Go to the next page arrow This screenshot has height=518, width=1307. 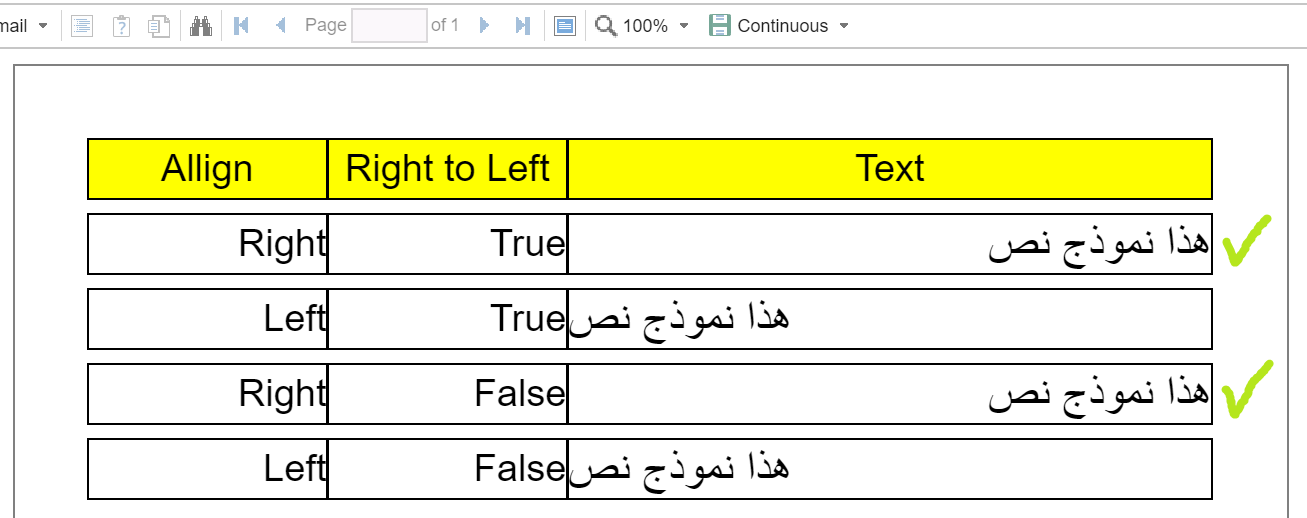click(x=485, y=26)
